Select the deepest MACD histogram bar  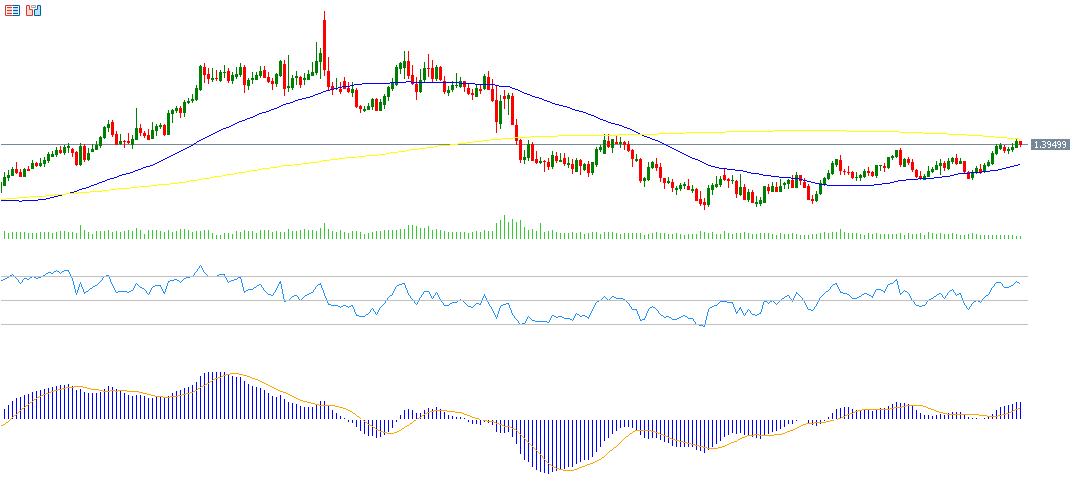click(x=544, y=445)
